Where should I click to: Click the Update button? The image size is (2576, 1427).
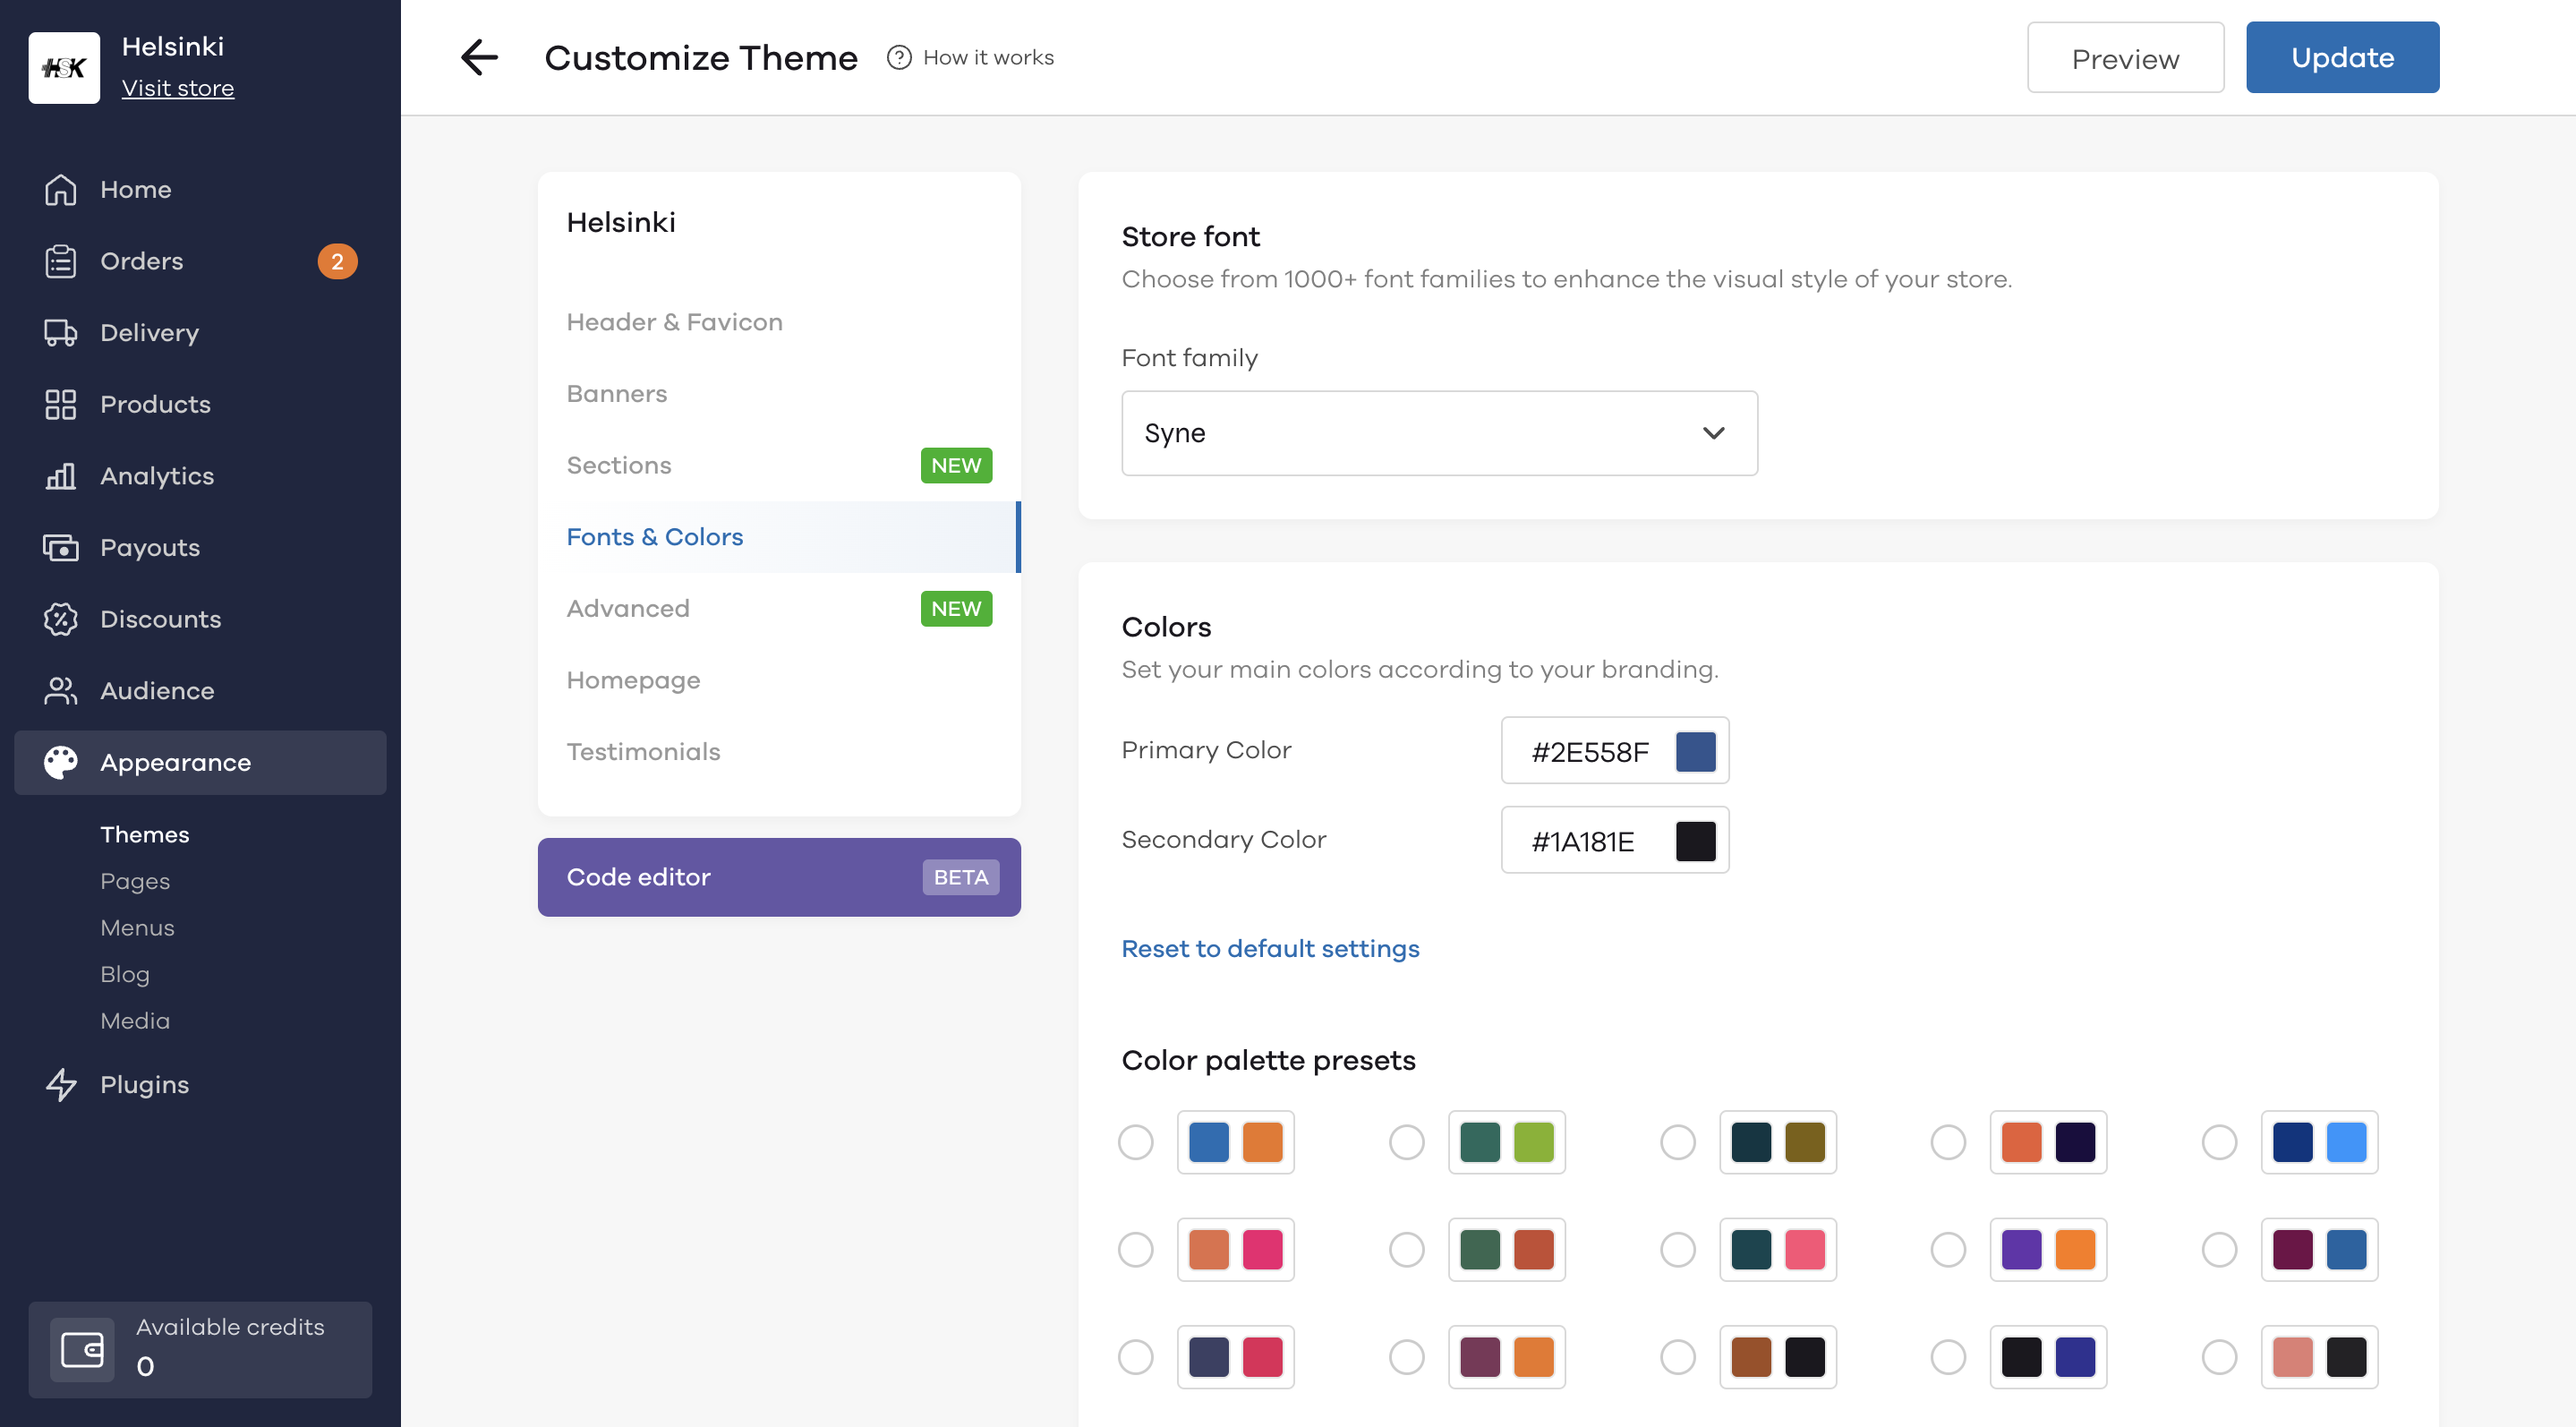click(x=2342, y=57)
